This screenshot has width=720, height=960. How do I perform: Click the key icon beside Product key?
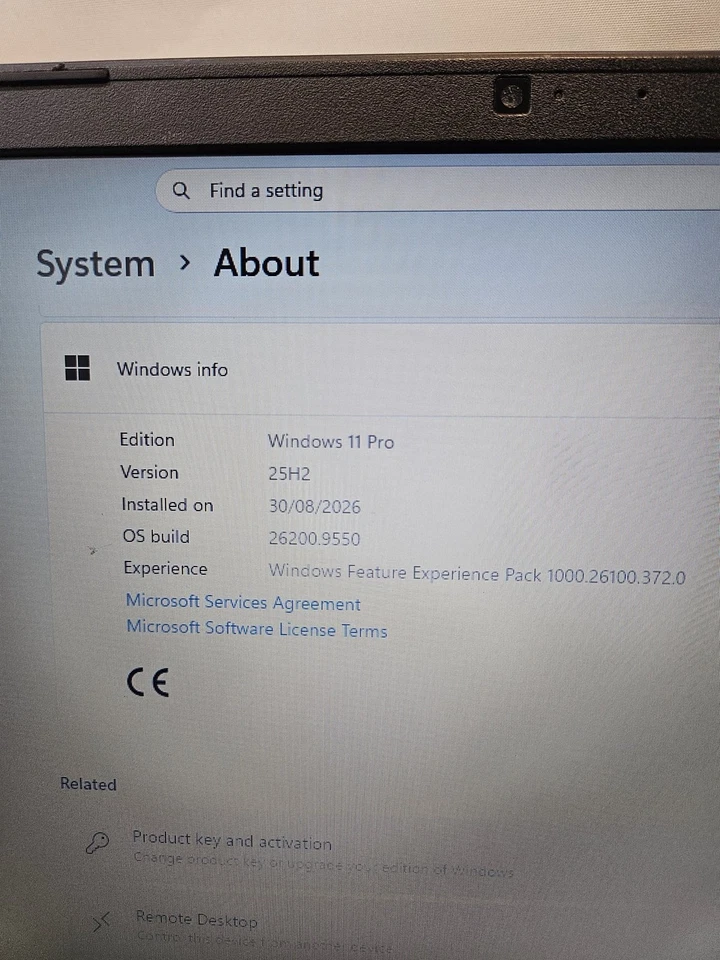[x=97, y=843]
